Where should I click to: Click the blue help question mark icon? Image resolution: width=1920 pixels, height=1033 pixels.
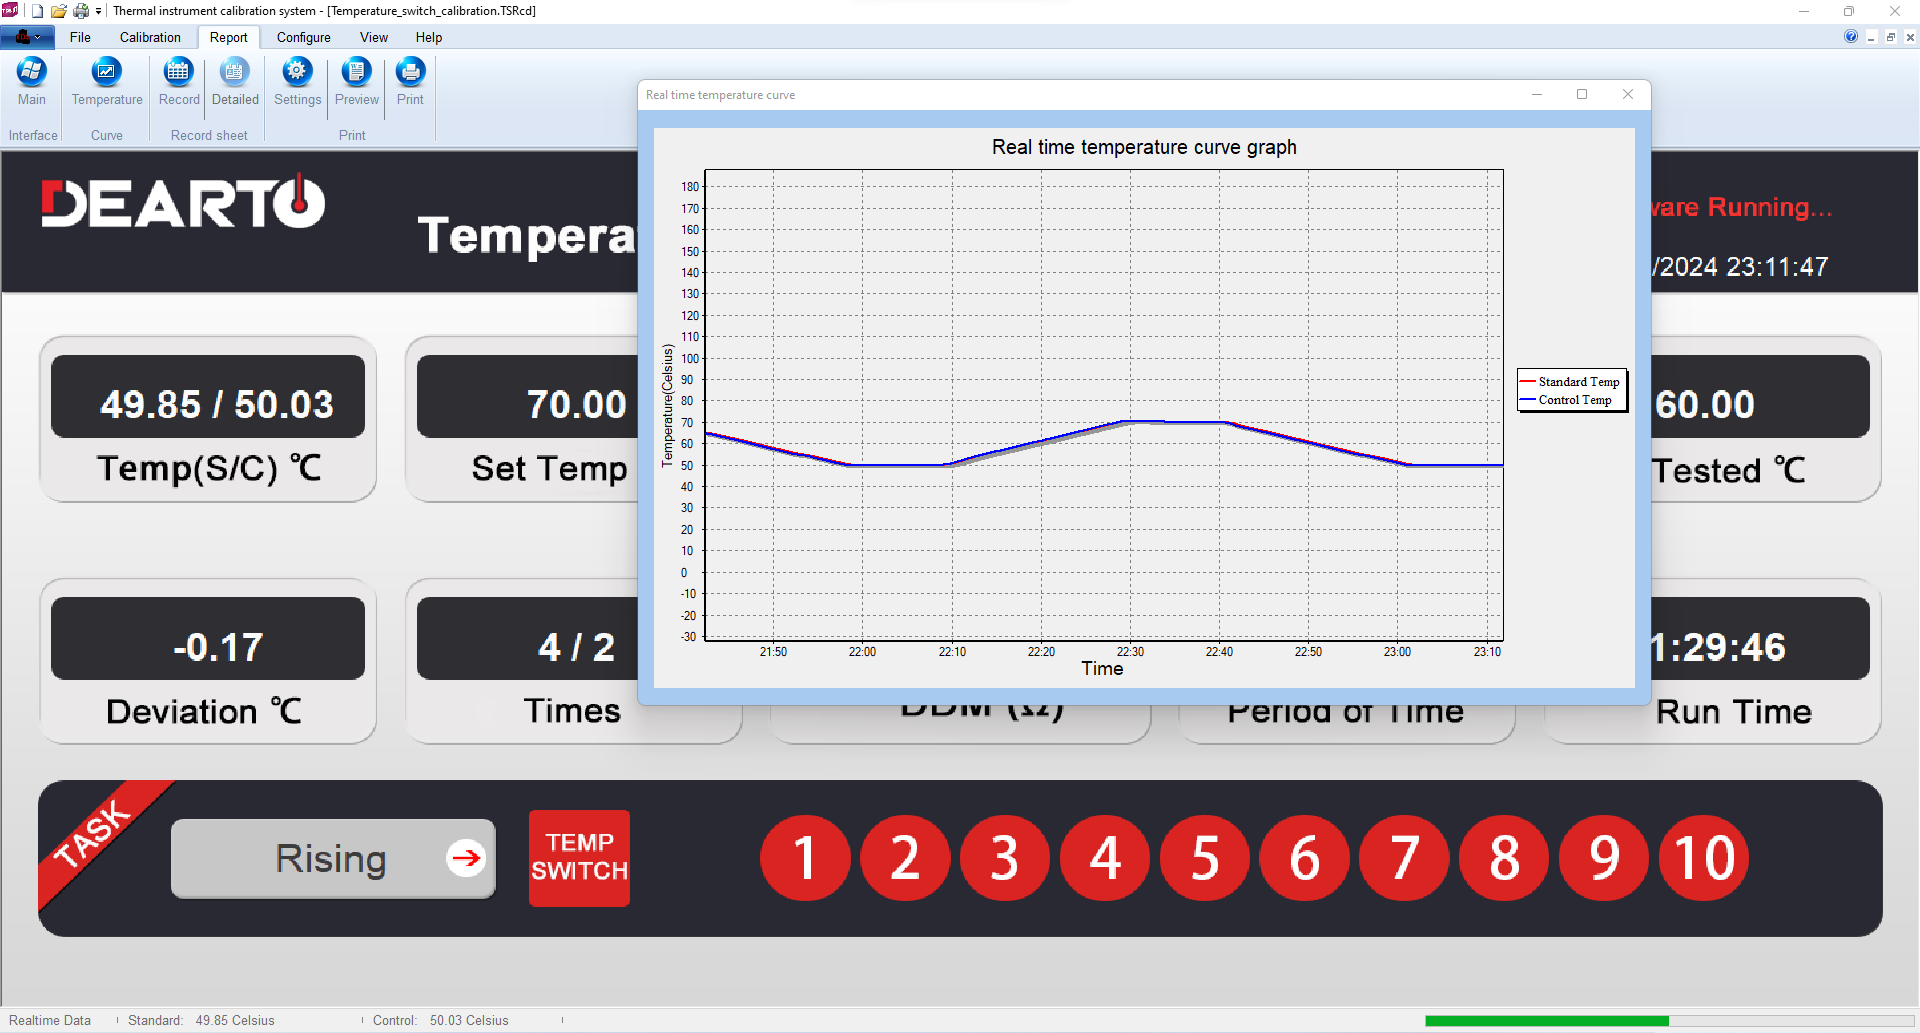pos(1850,37)
